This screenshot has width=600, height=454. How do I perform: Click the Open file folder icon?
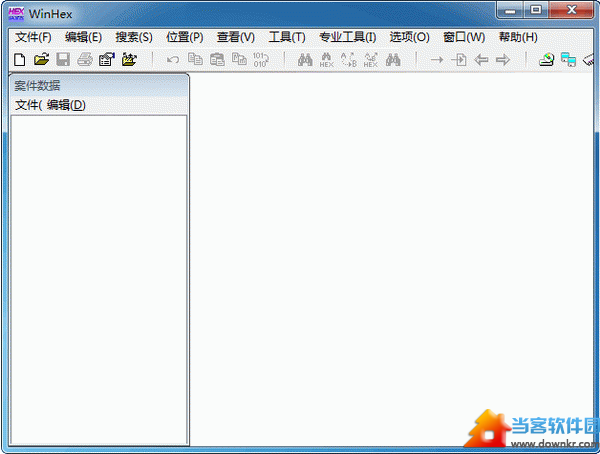(x=41, y=60)
